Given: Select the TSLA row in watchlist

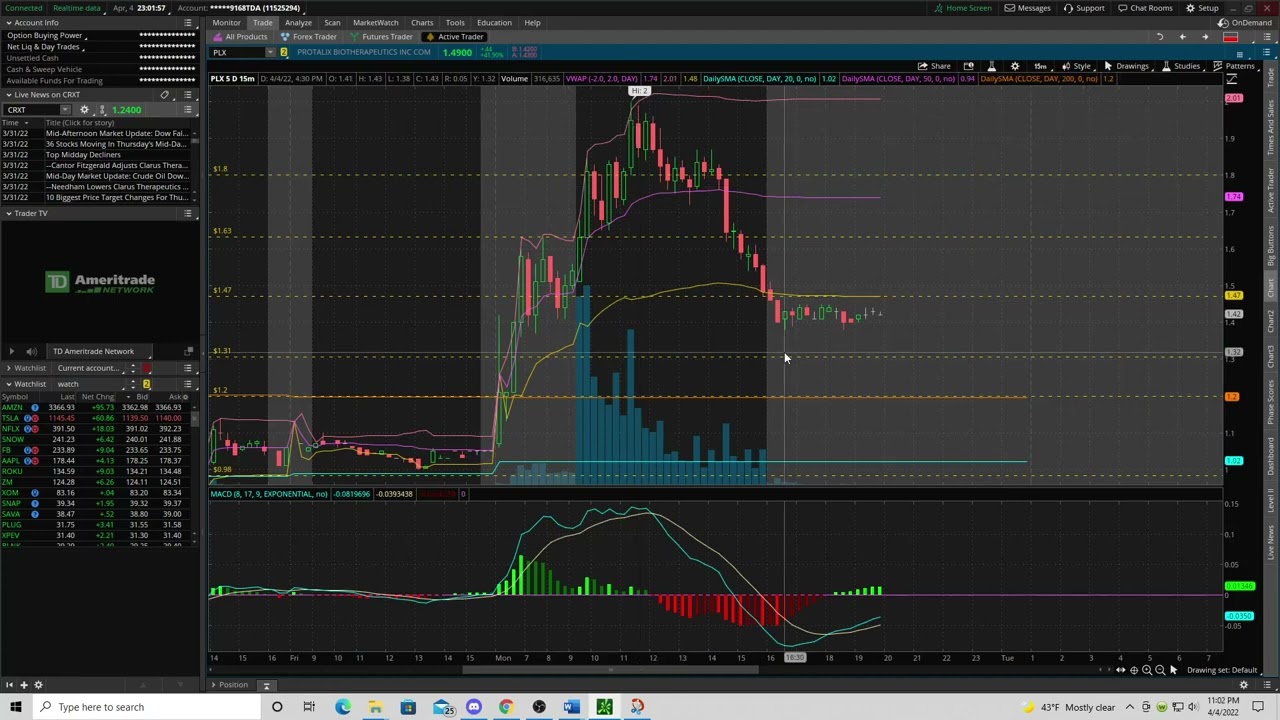Looking at the screenshot, I should (93, 418).
